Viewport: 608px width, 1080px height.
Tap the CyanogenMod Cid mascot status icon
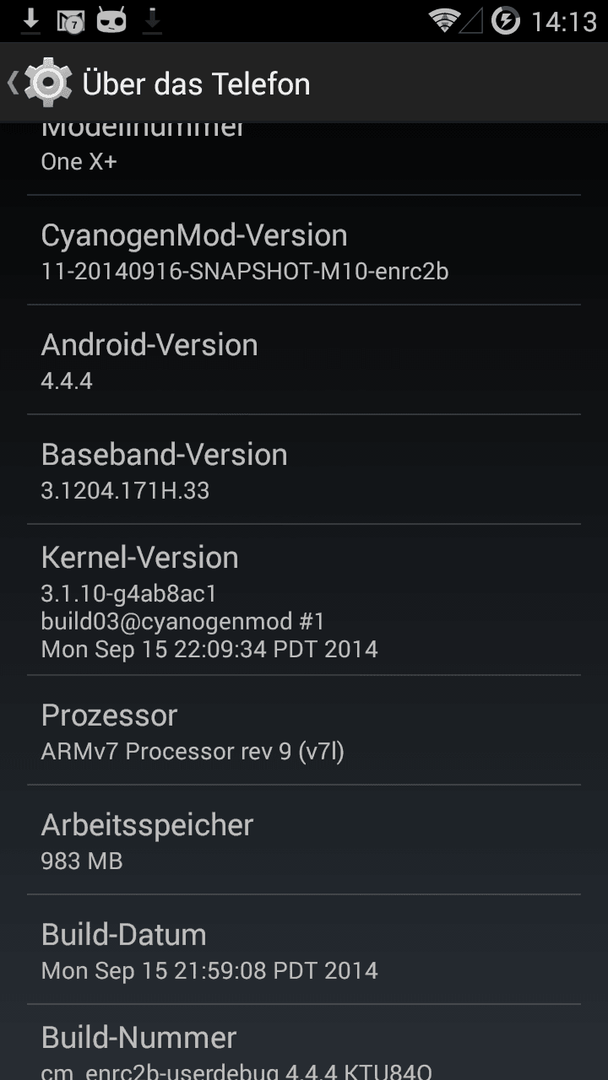(x=112, y=21)
